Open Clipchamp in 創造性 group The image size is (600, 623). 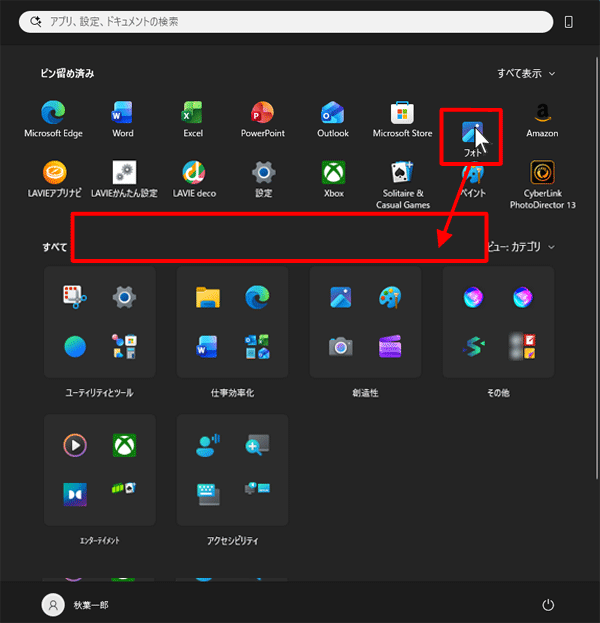[390, 346]
